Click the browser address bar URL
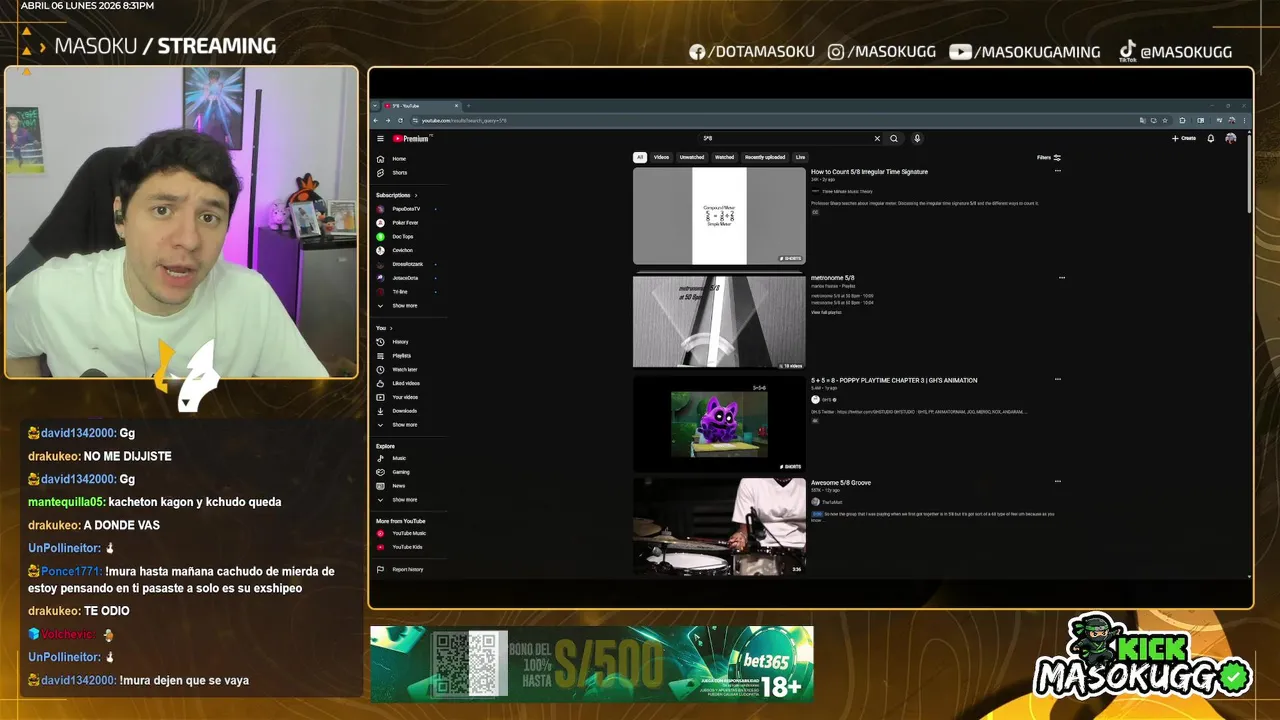Screen dimensions: 1280x720 tap(464, 120)
